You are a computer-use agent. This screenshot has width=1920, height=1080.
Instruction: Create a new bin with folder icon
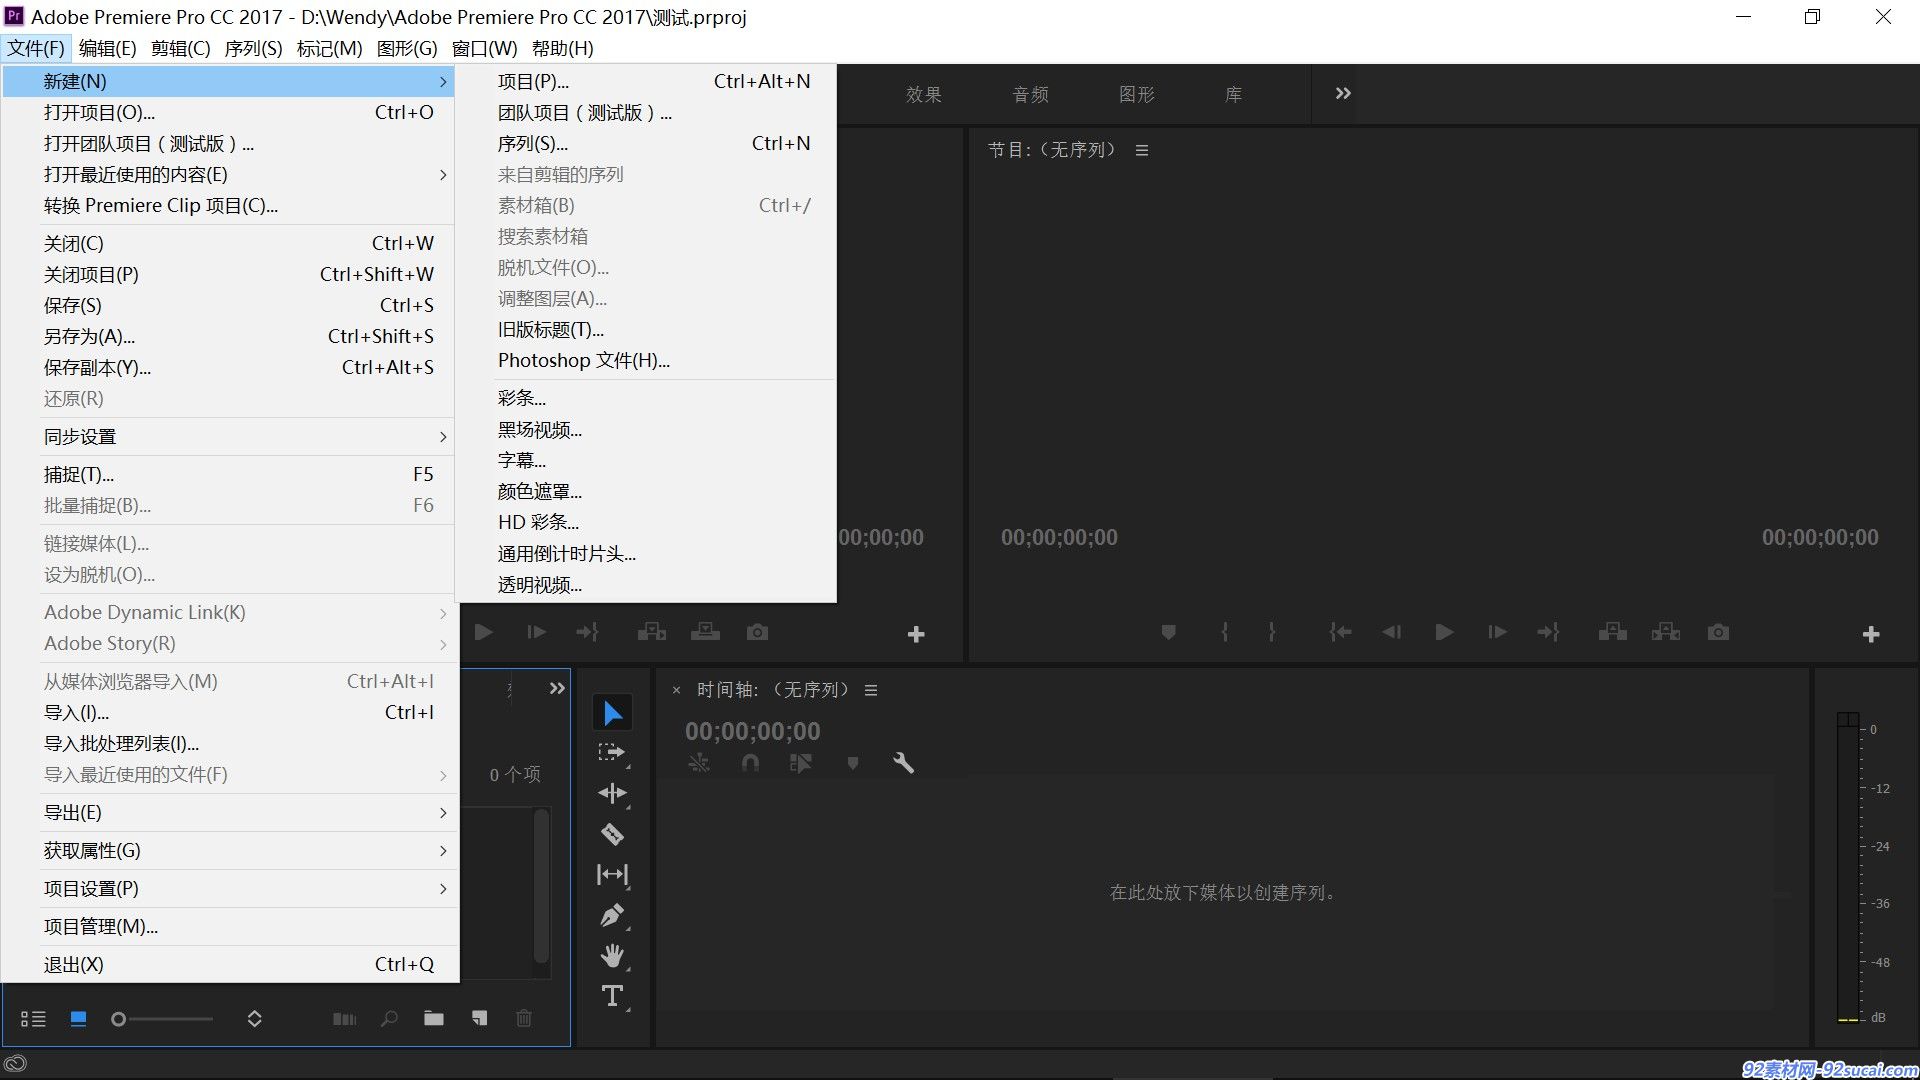tap(434, 1018)
